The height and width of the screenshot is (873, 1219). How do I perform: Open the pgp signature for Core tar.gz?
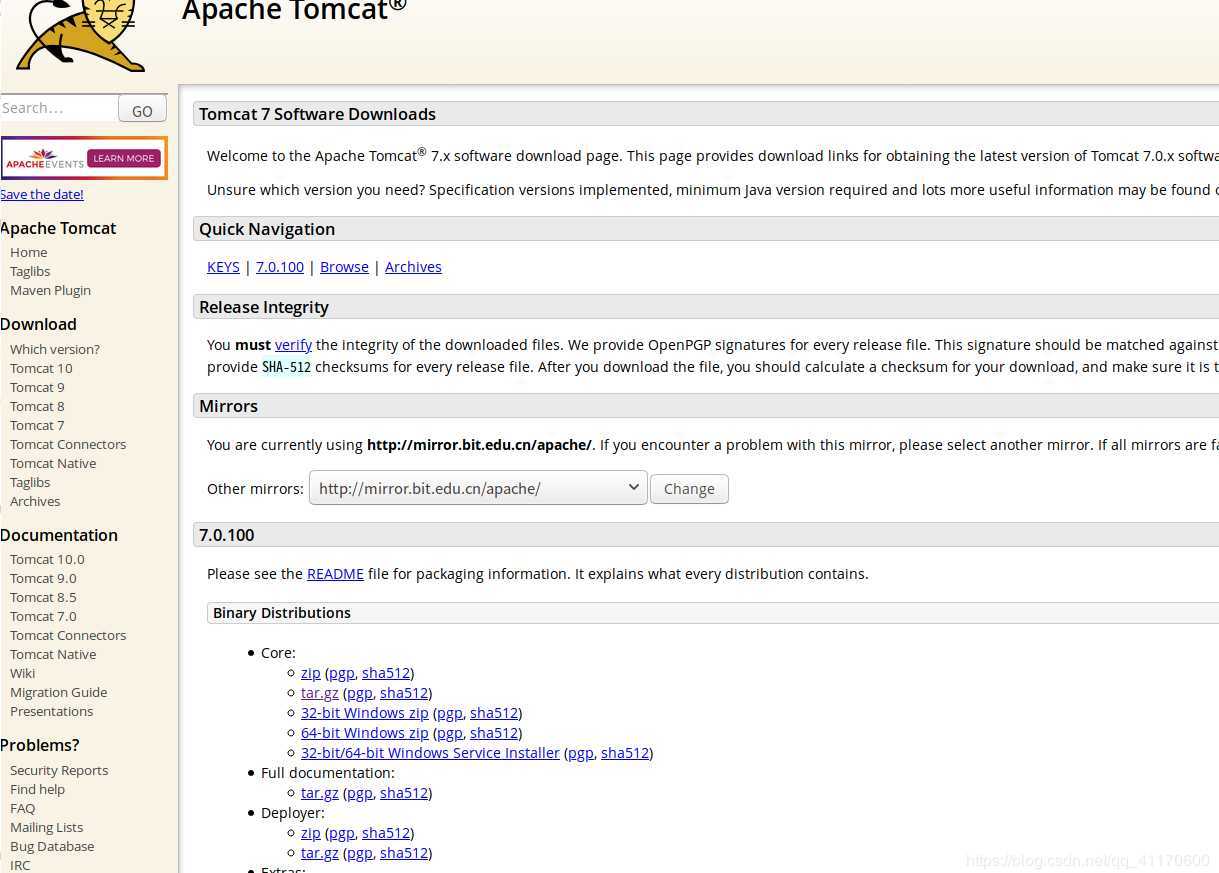(360, 693)
